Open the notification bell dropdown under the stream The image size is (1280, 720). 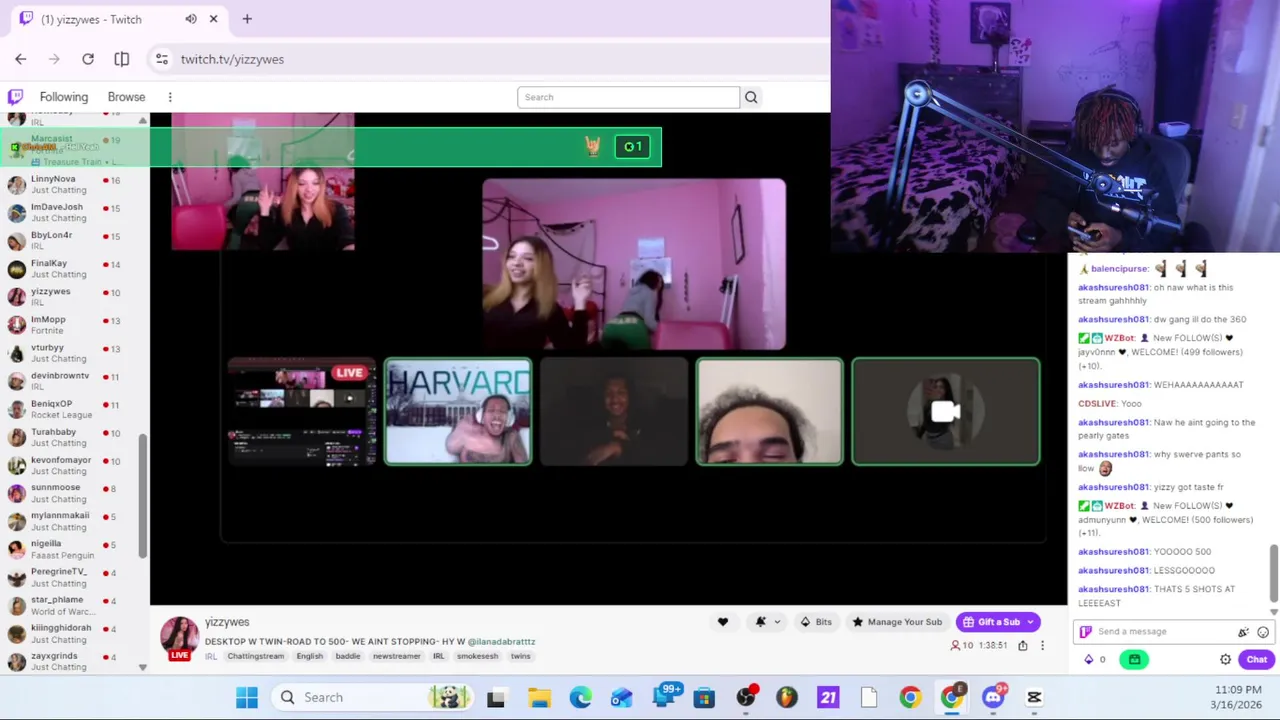766,622
